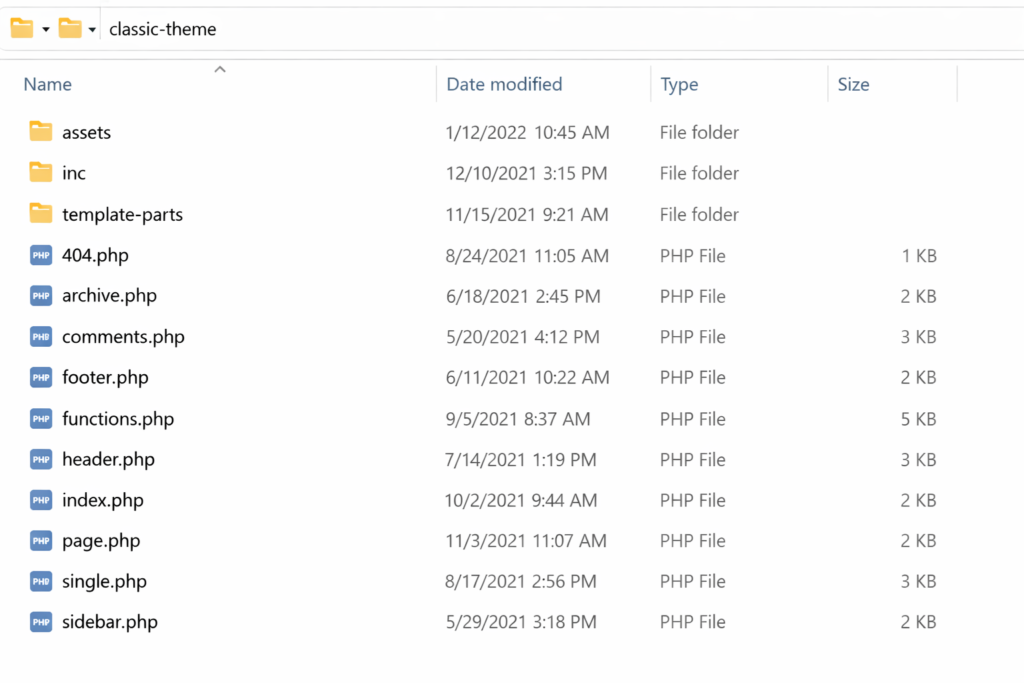The height and width of the screenshot is (683, 1024).
Task: Sort files by Type column header
Action: tap(679, 85)
